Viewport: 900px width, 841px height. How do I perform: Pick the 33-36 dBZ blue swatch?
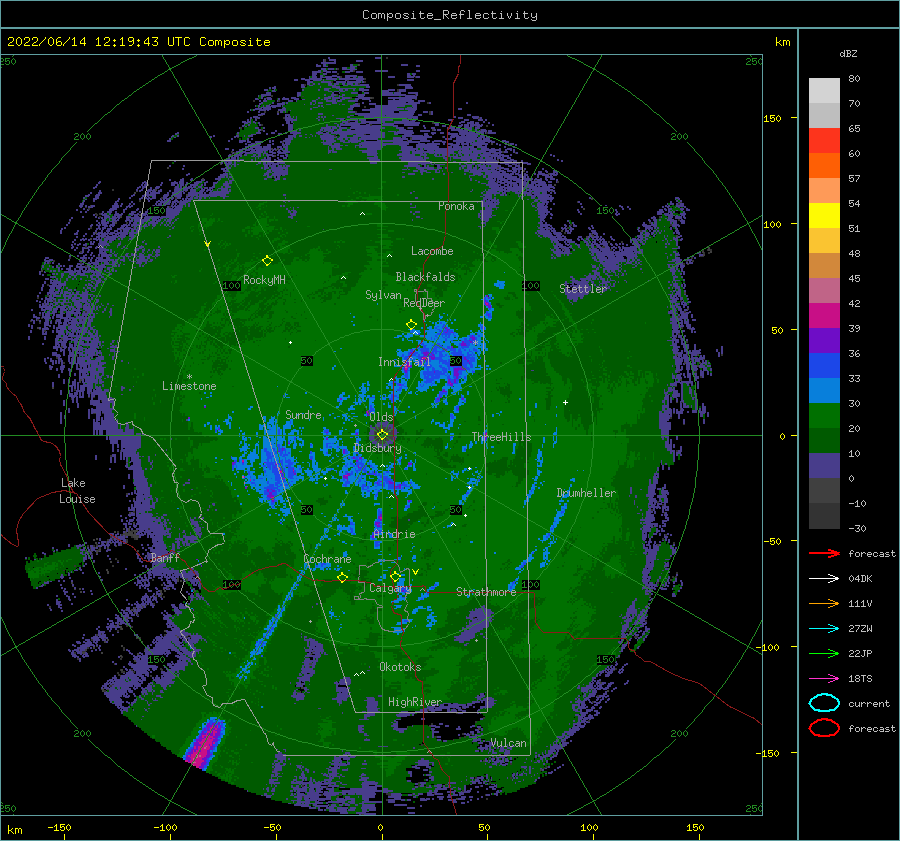(x=824, y=365)
